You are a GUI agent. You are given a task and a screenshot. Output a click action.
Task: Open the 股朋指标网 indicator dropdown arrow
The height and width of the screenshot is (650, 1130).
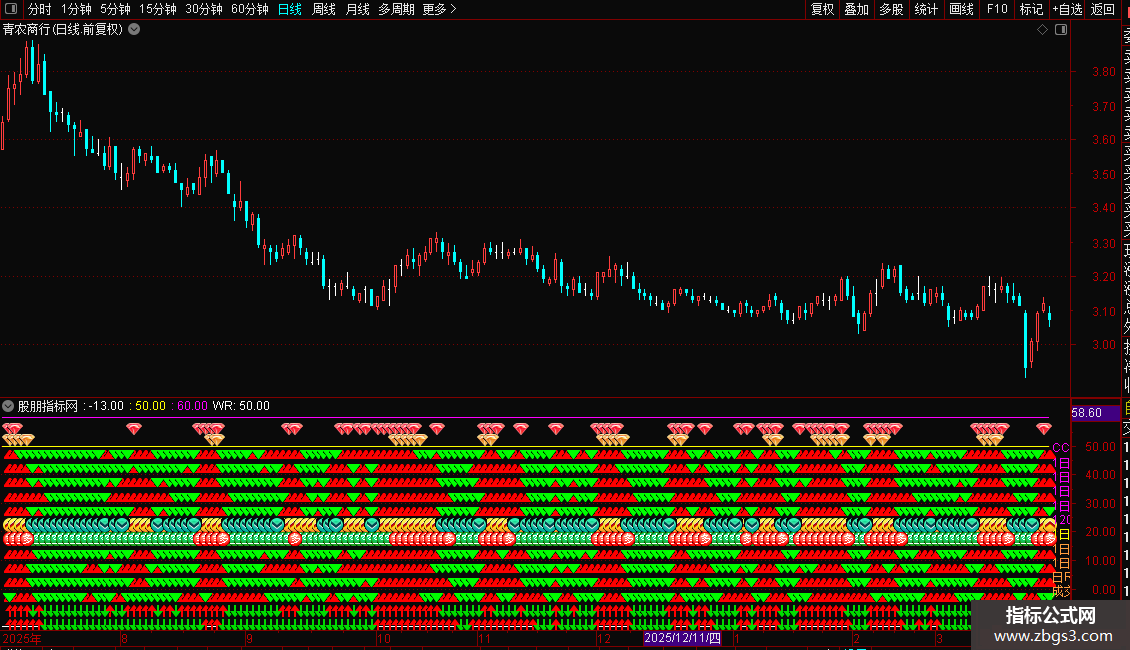[8, 406]
